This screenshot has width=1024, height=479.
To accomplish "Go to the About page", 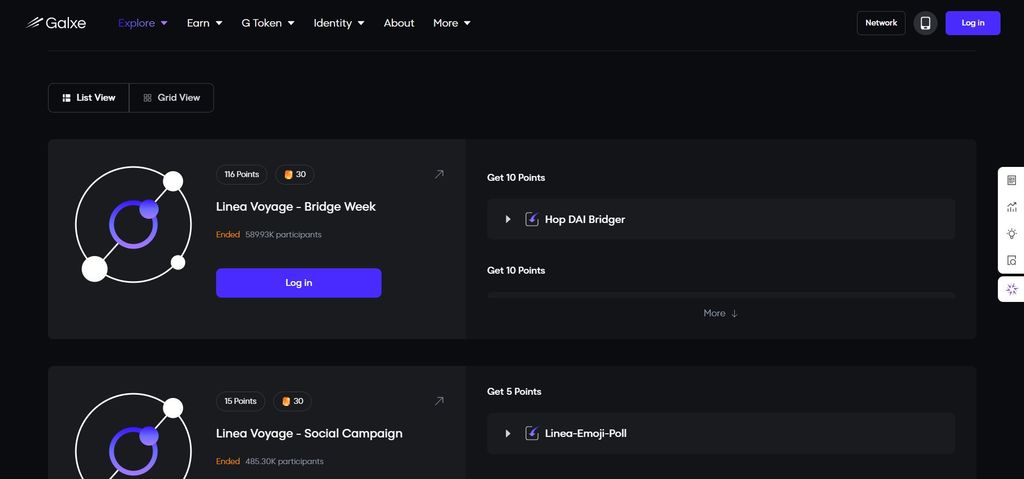I will [399, 23].
